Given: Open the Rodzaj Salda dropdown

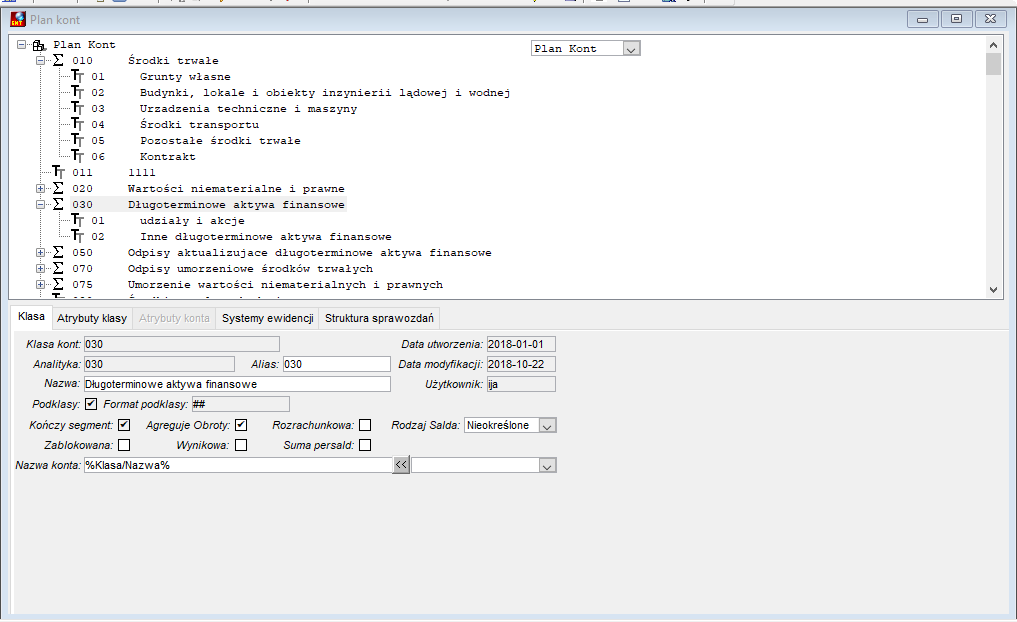Looking at the screenshot, I should (547, 425).
